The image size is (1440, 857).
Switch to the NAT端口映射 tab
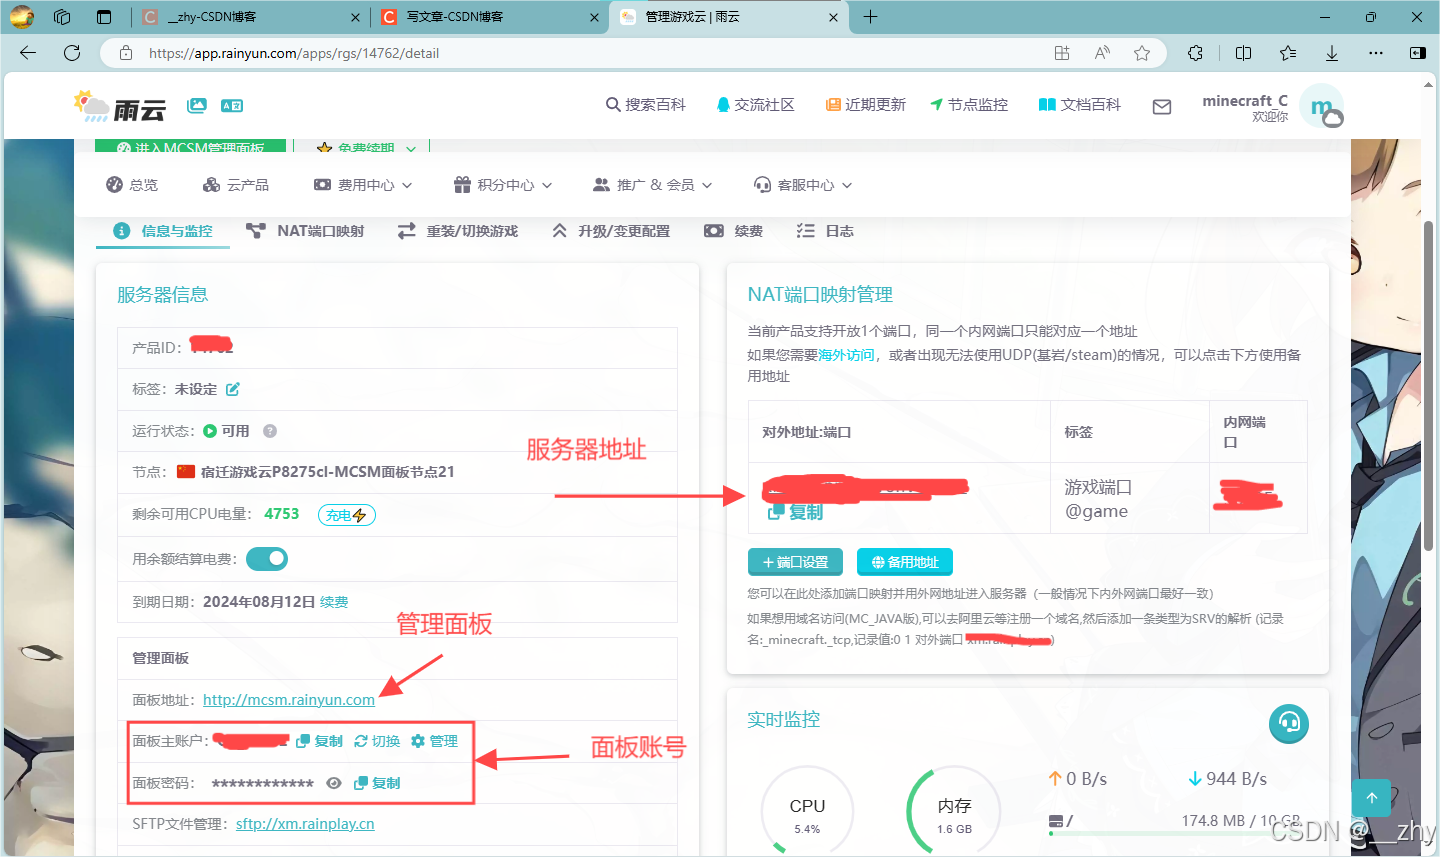coord(305,231)
